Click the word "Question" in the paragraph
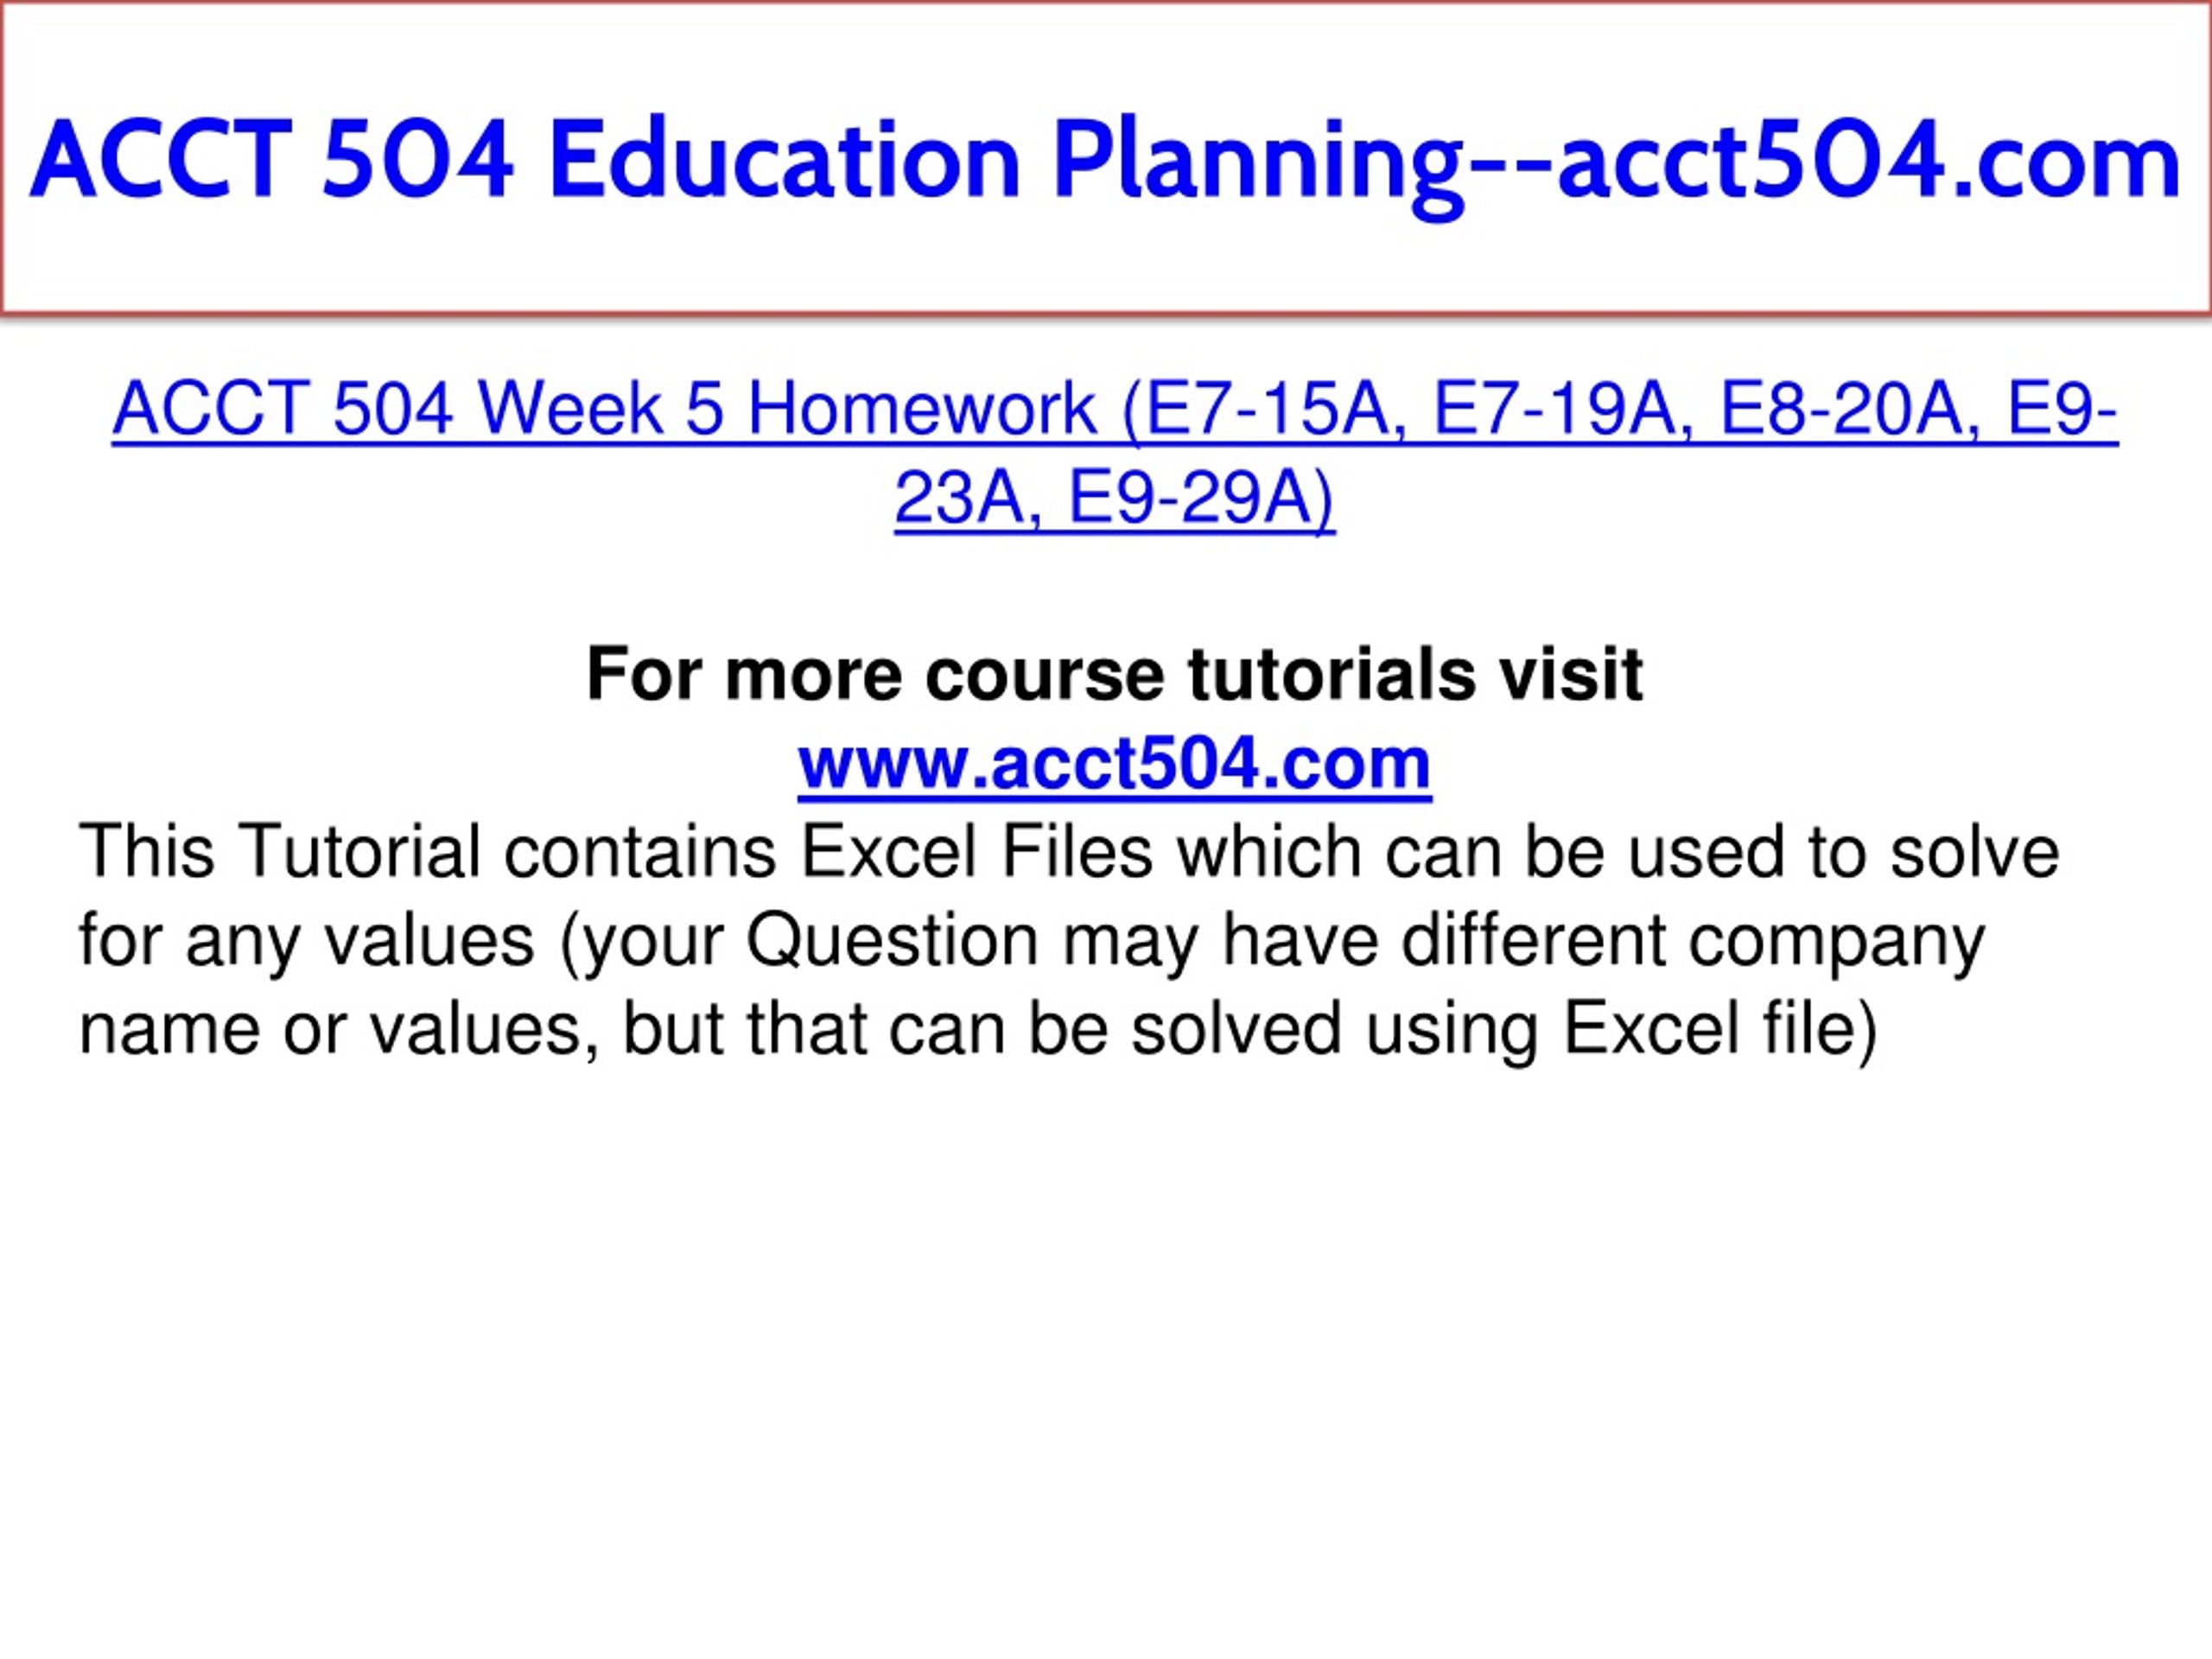 click(x=892, y=942)
